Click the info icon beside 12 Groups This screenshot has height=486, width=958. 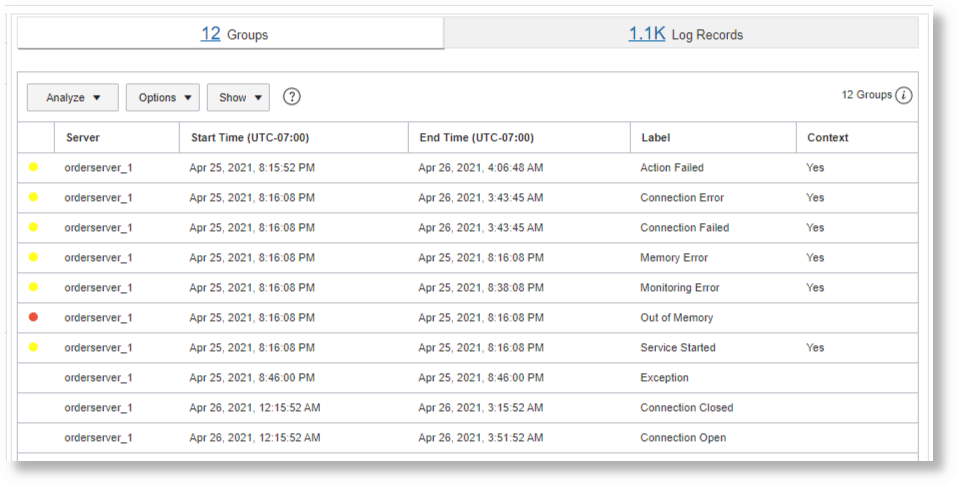(x=904, y=96)
